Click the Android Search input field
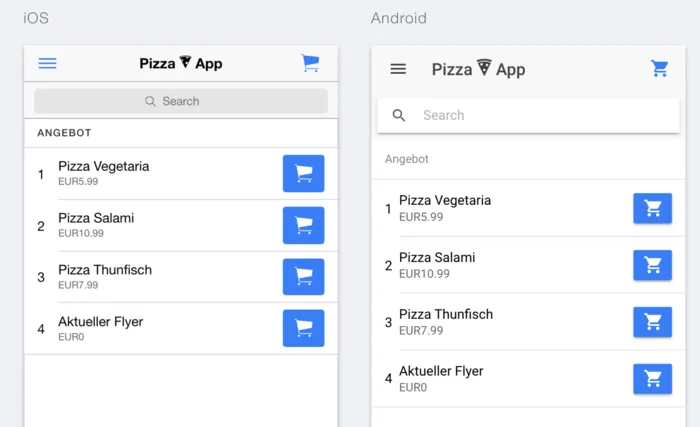 [540, 115]
